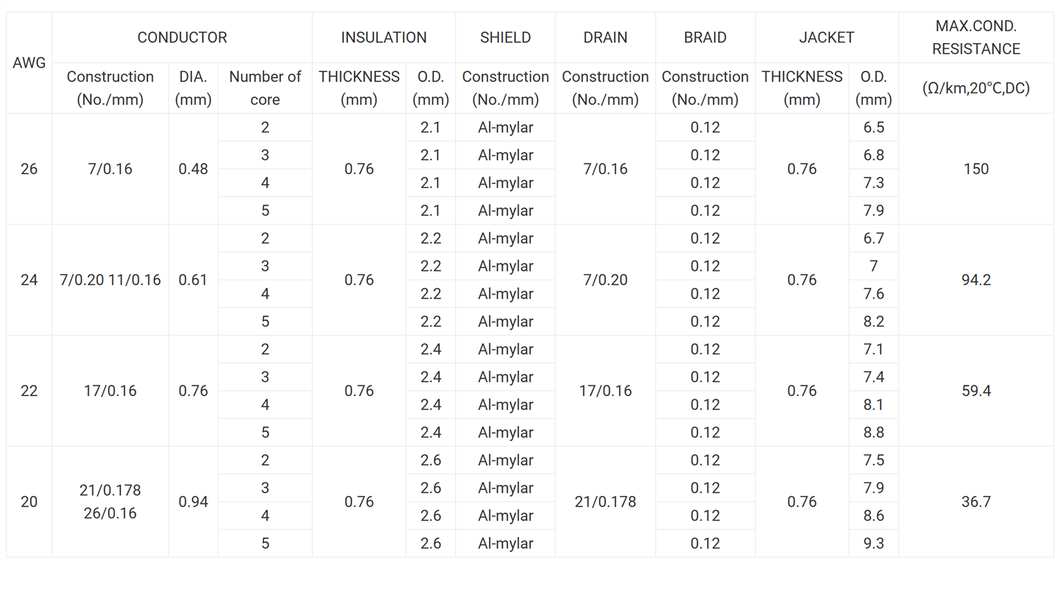1059x592 pixels.
Task: Select the 6.5 jacket O.D. cell
Action: pos(873,128)
